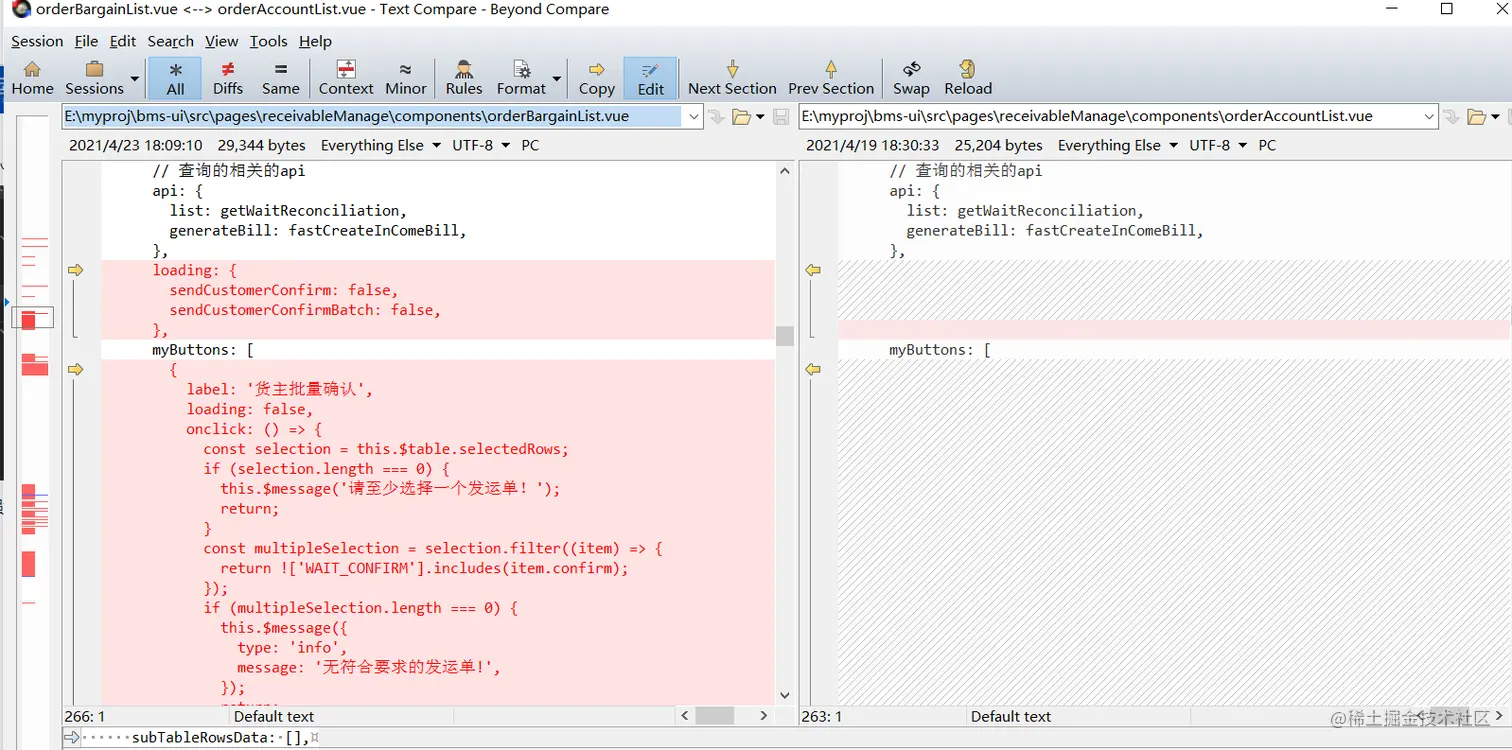1512x750 pixels.
Task: Click right-pane copy-left arrow below myButtons
Action: [x=813, y=370]
